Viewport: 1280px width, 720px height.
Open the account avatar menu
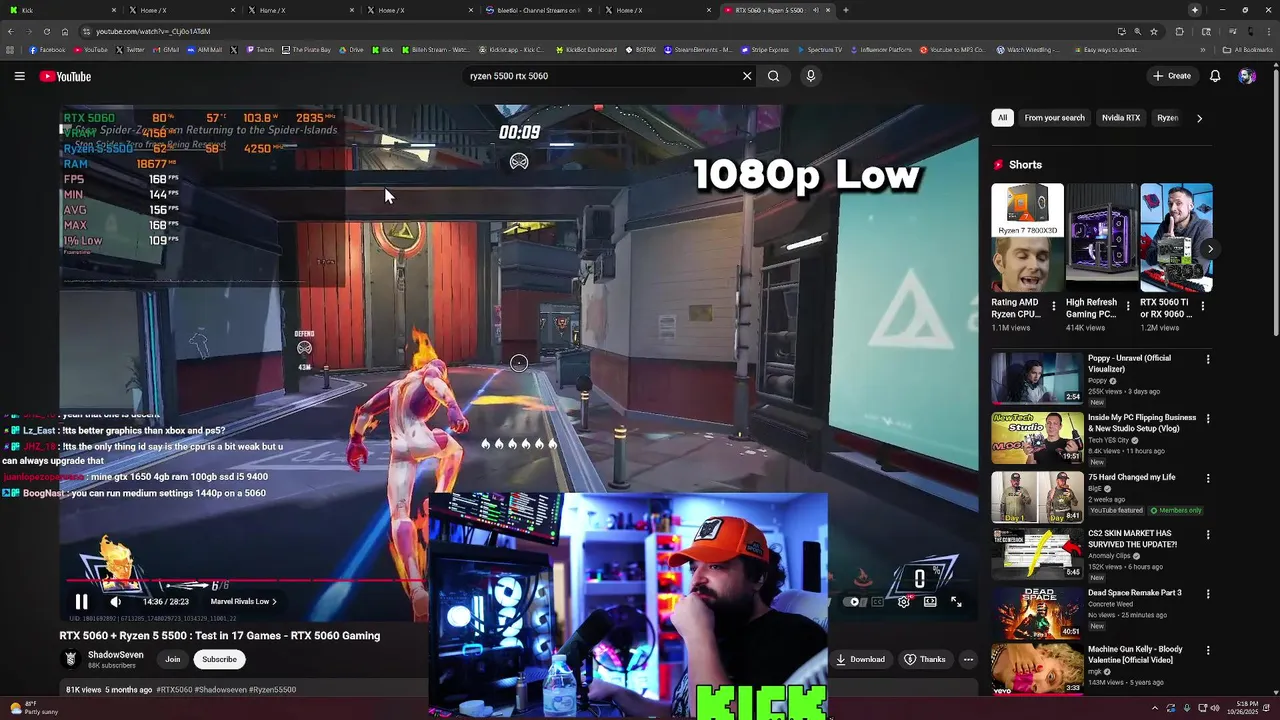pos(1247,76)
